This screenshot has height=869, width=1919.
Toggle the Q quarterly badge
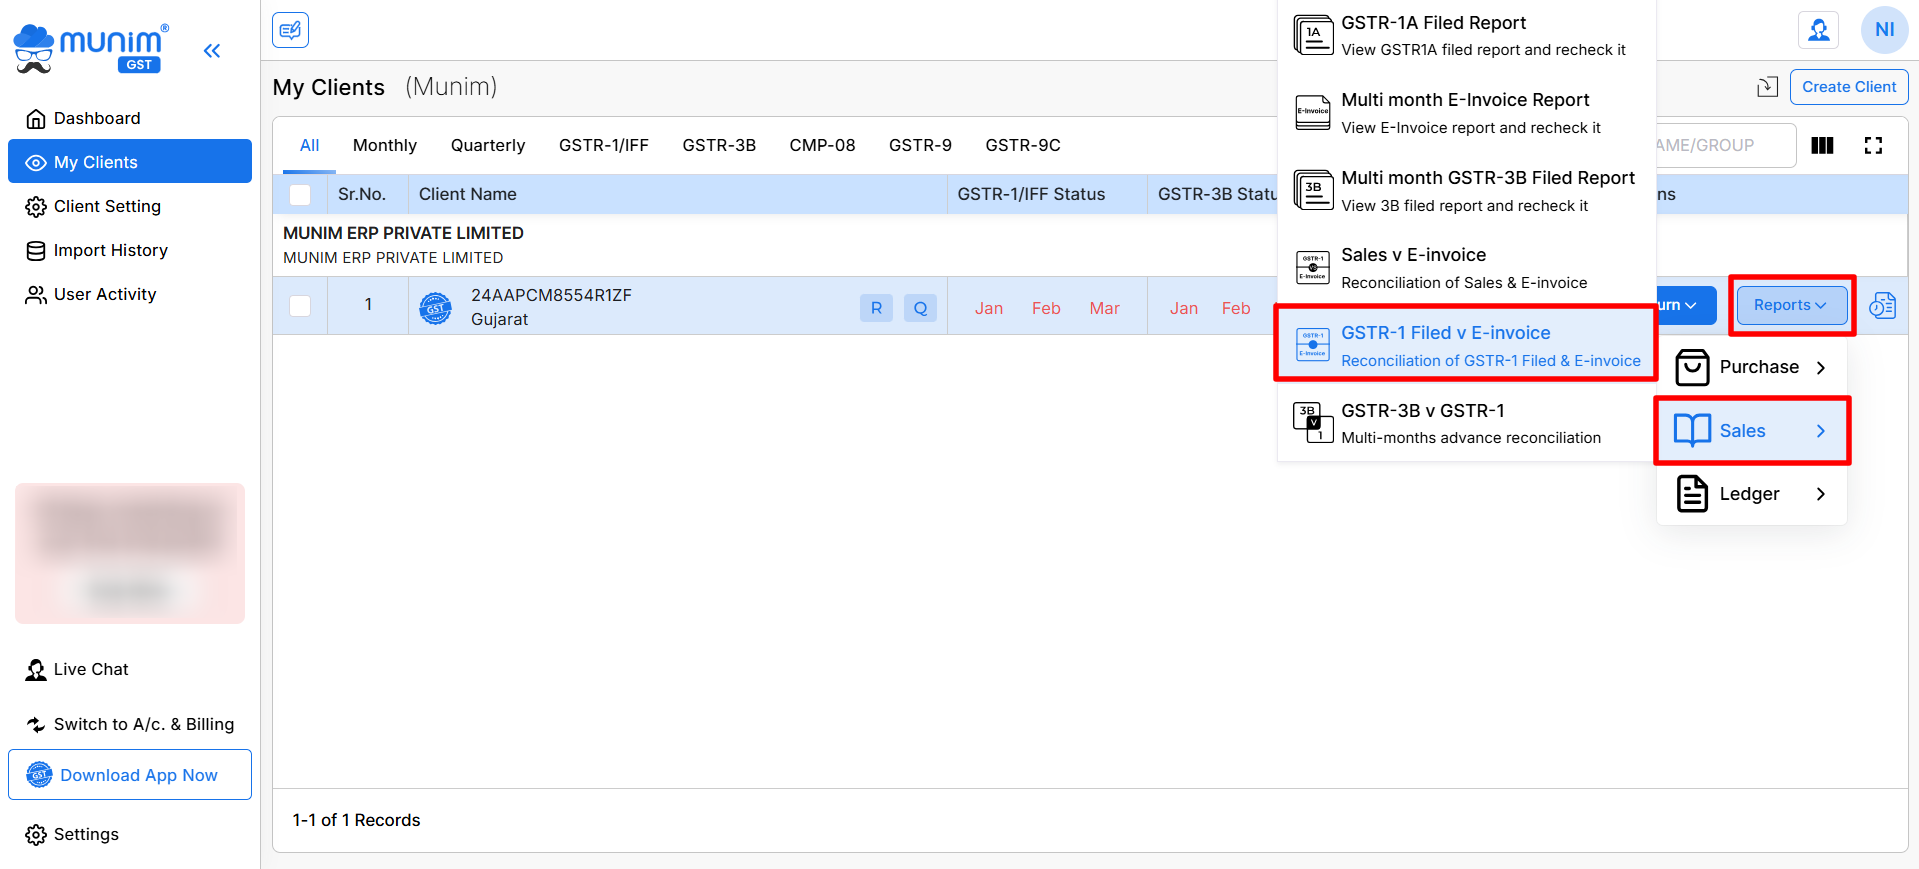coord(920,308)
